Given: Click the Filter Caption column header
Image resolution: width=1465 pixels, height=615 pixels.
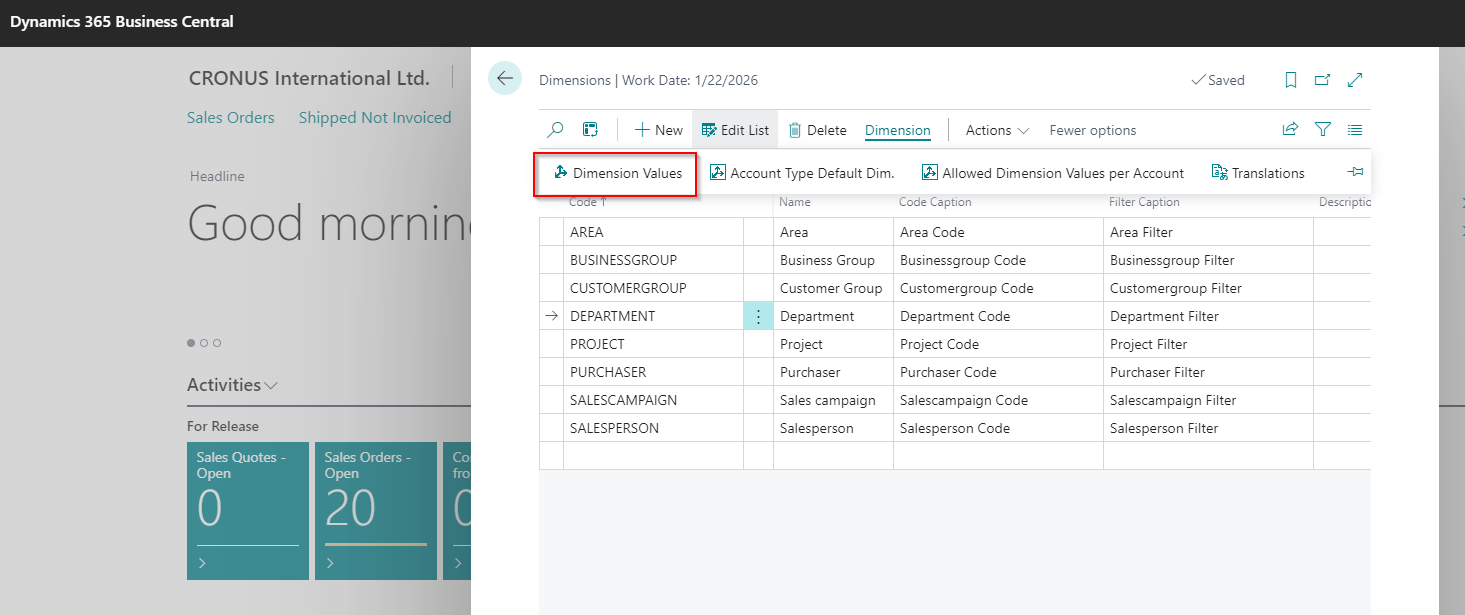Looking at the screenshot, I should [x=1144, y=202].
